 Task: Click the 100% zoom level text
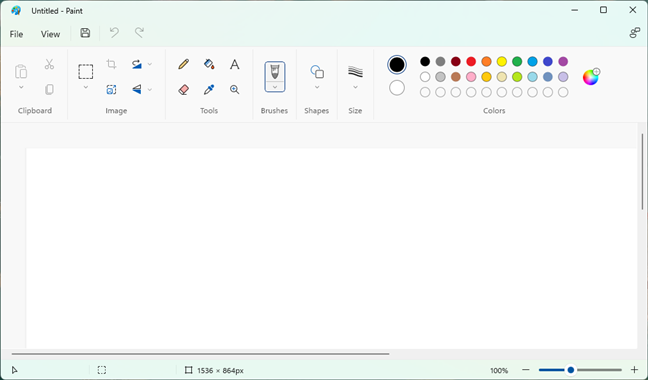pyautogui.click(x=499, y=370)
